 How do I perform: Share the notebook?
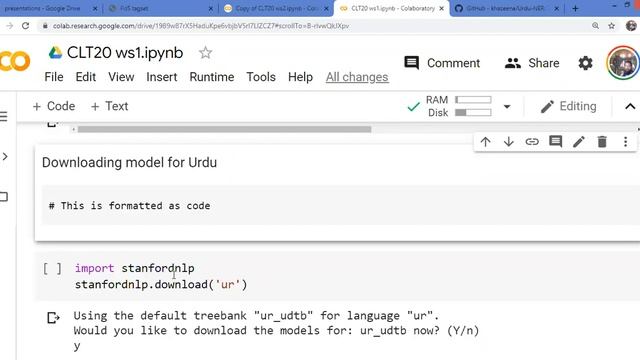532,63
